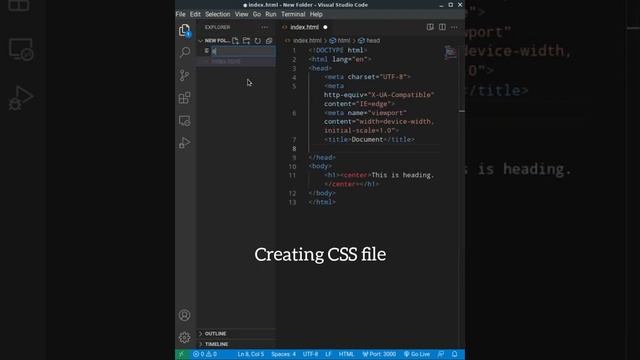Open the File menu
This screenshot has height=360, width=640.
180,14
